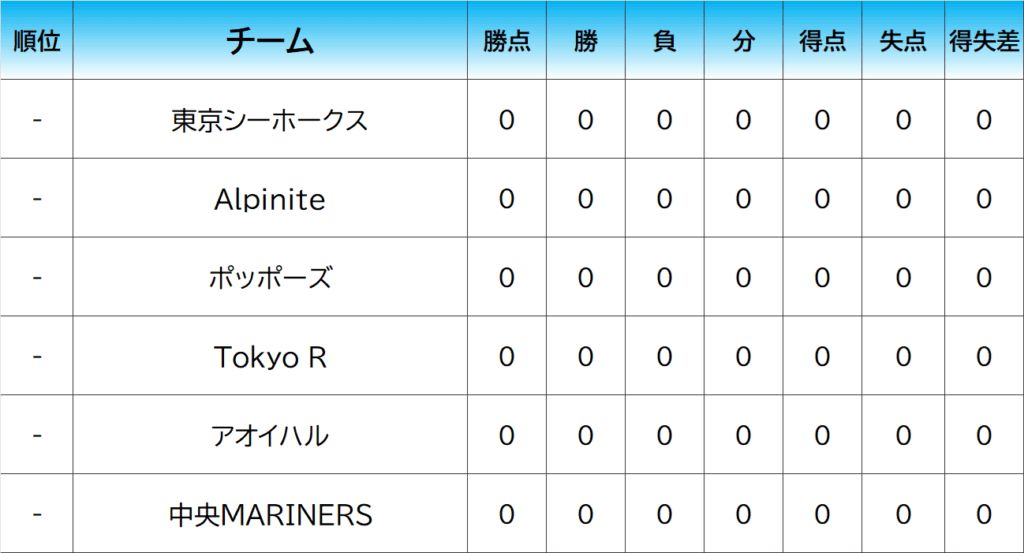Select 中央MARINERS 失点 value
The image size is (1024, 553).
tap(903, 515)
